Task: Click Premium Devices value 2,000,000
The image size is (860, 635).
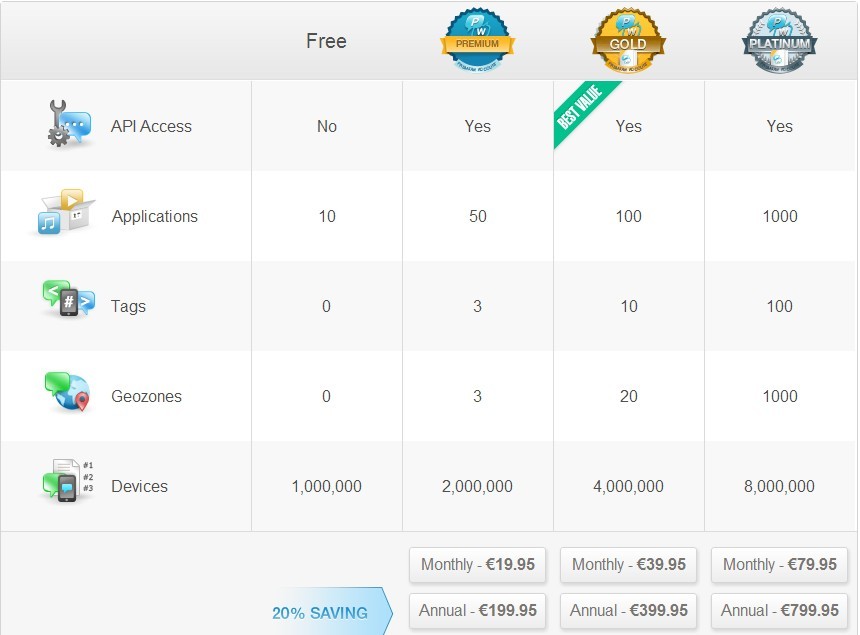Action: coord(477,486)
